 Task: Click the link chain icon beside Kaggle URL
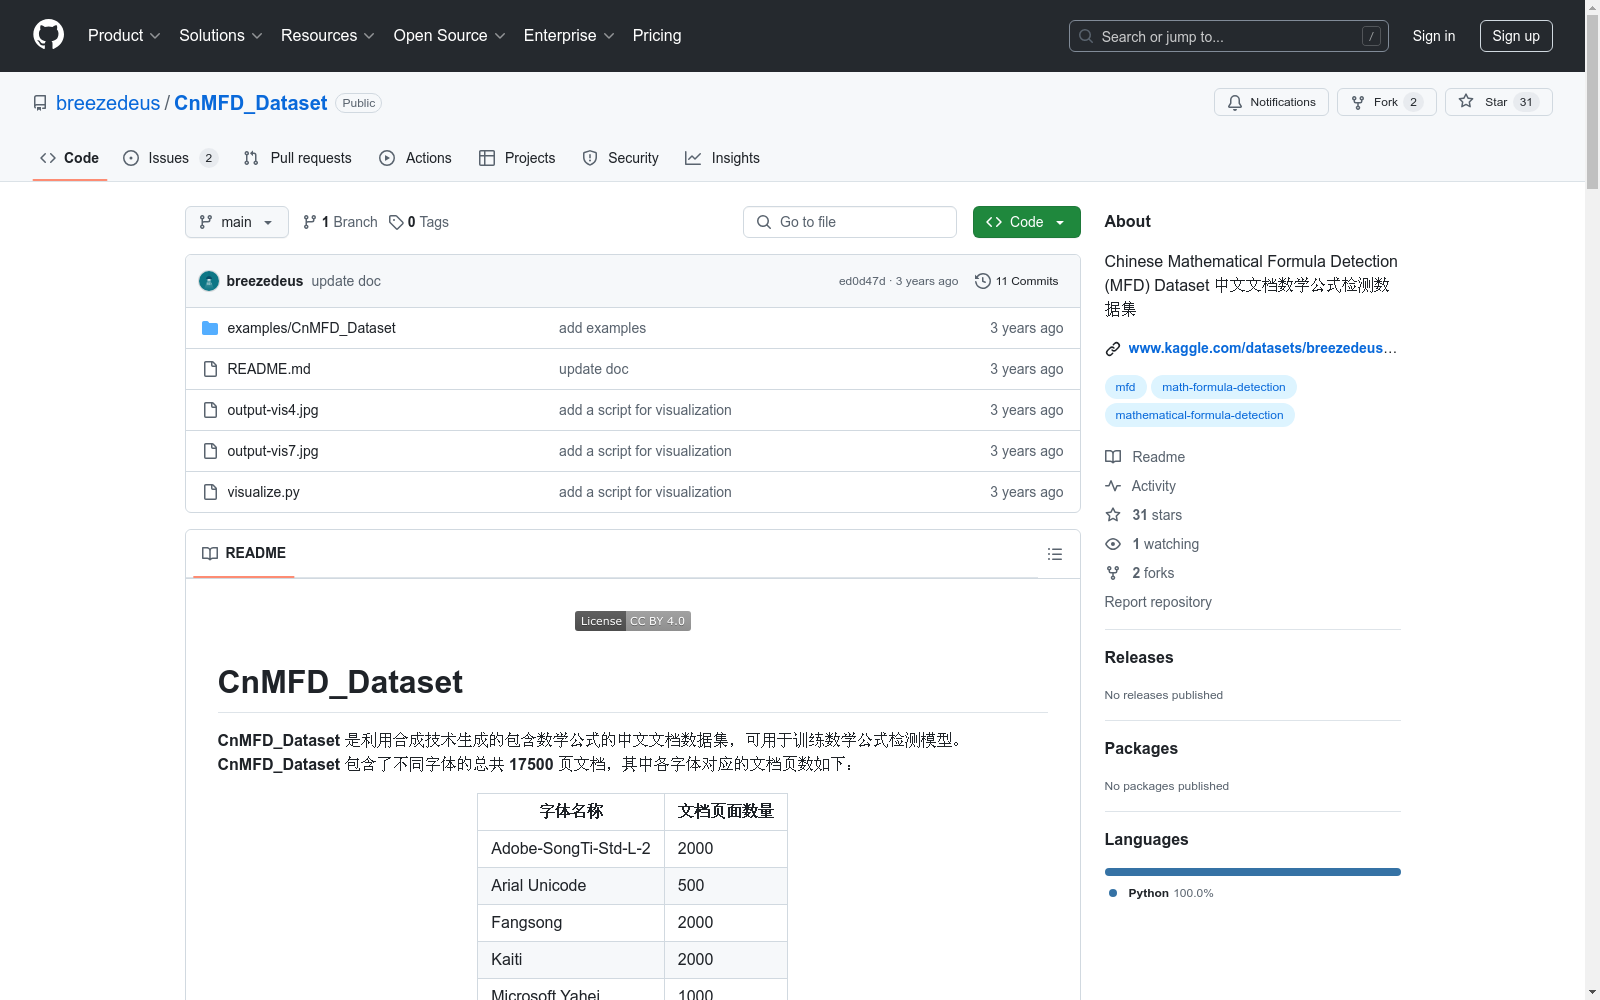(x=1113, y=349)
